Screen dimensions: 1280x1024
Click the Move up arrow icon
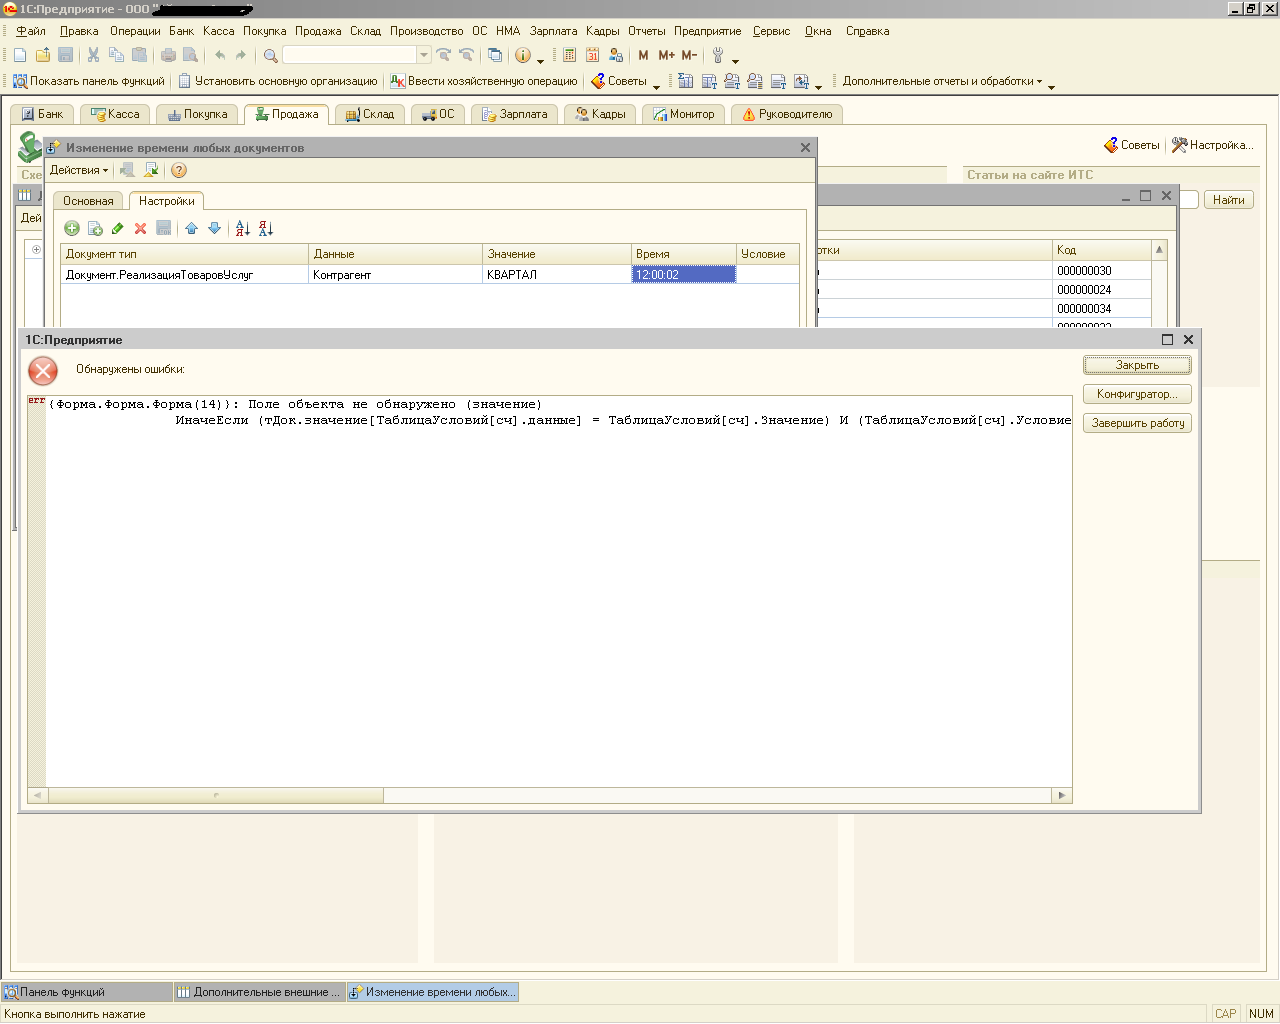pos(191,229)
